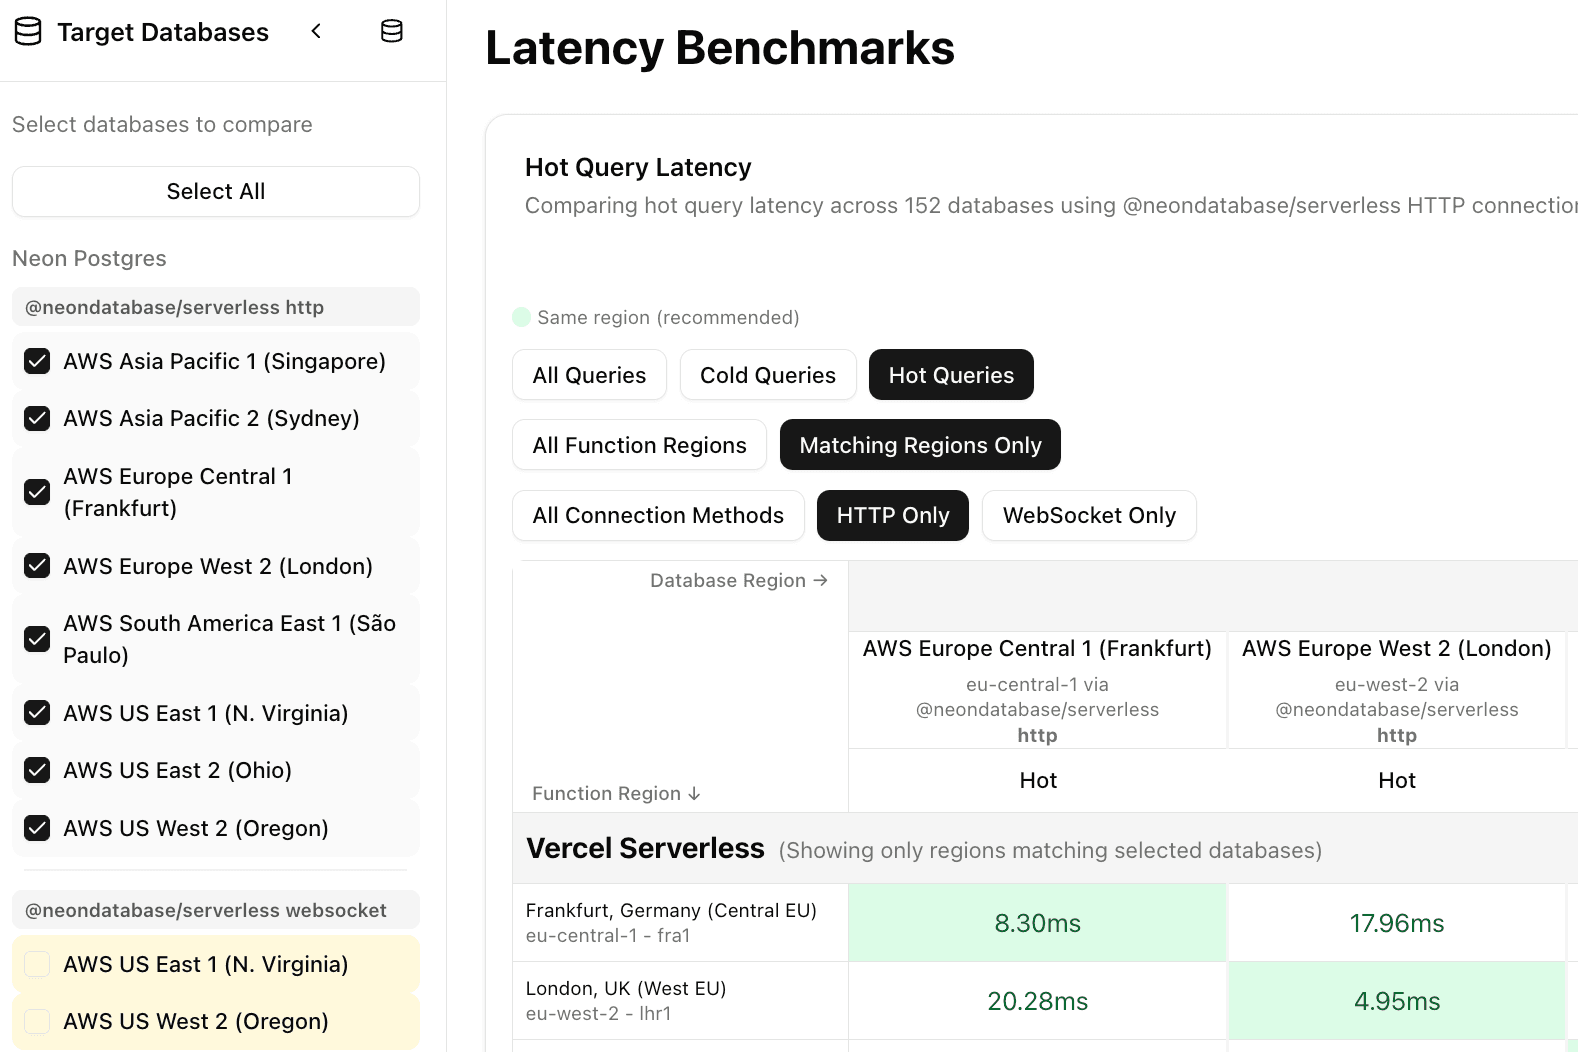
Task: Click the @neondatabase/serverless http group header
Action: (215, 307)
